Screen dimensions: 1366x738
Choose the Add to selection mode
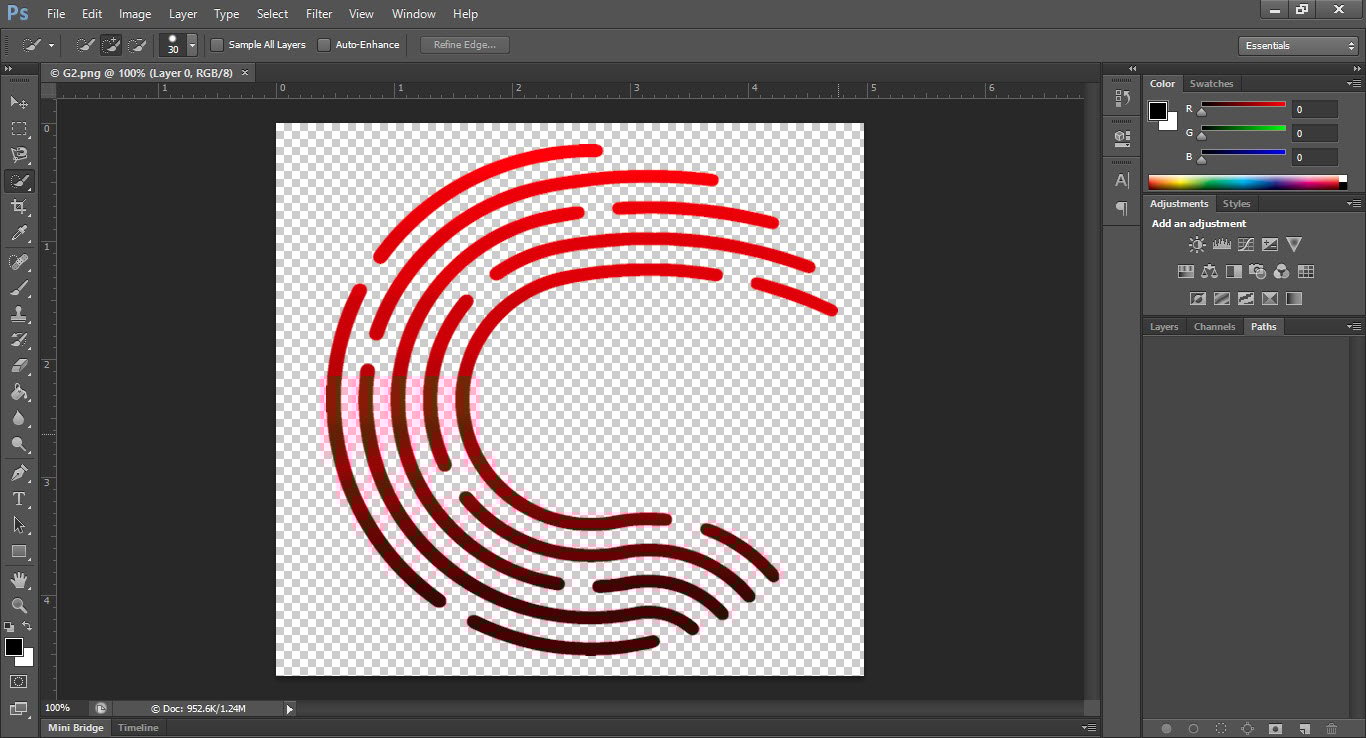point(112,45)
